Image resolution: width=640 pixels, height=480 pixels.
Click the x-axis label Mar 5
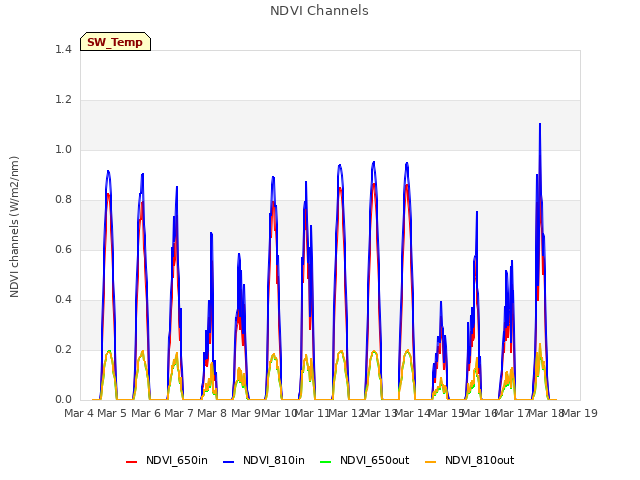(x=112, y=413)
